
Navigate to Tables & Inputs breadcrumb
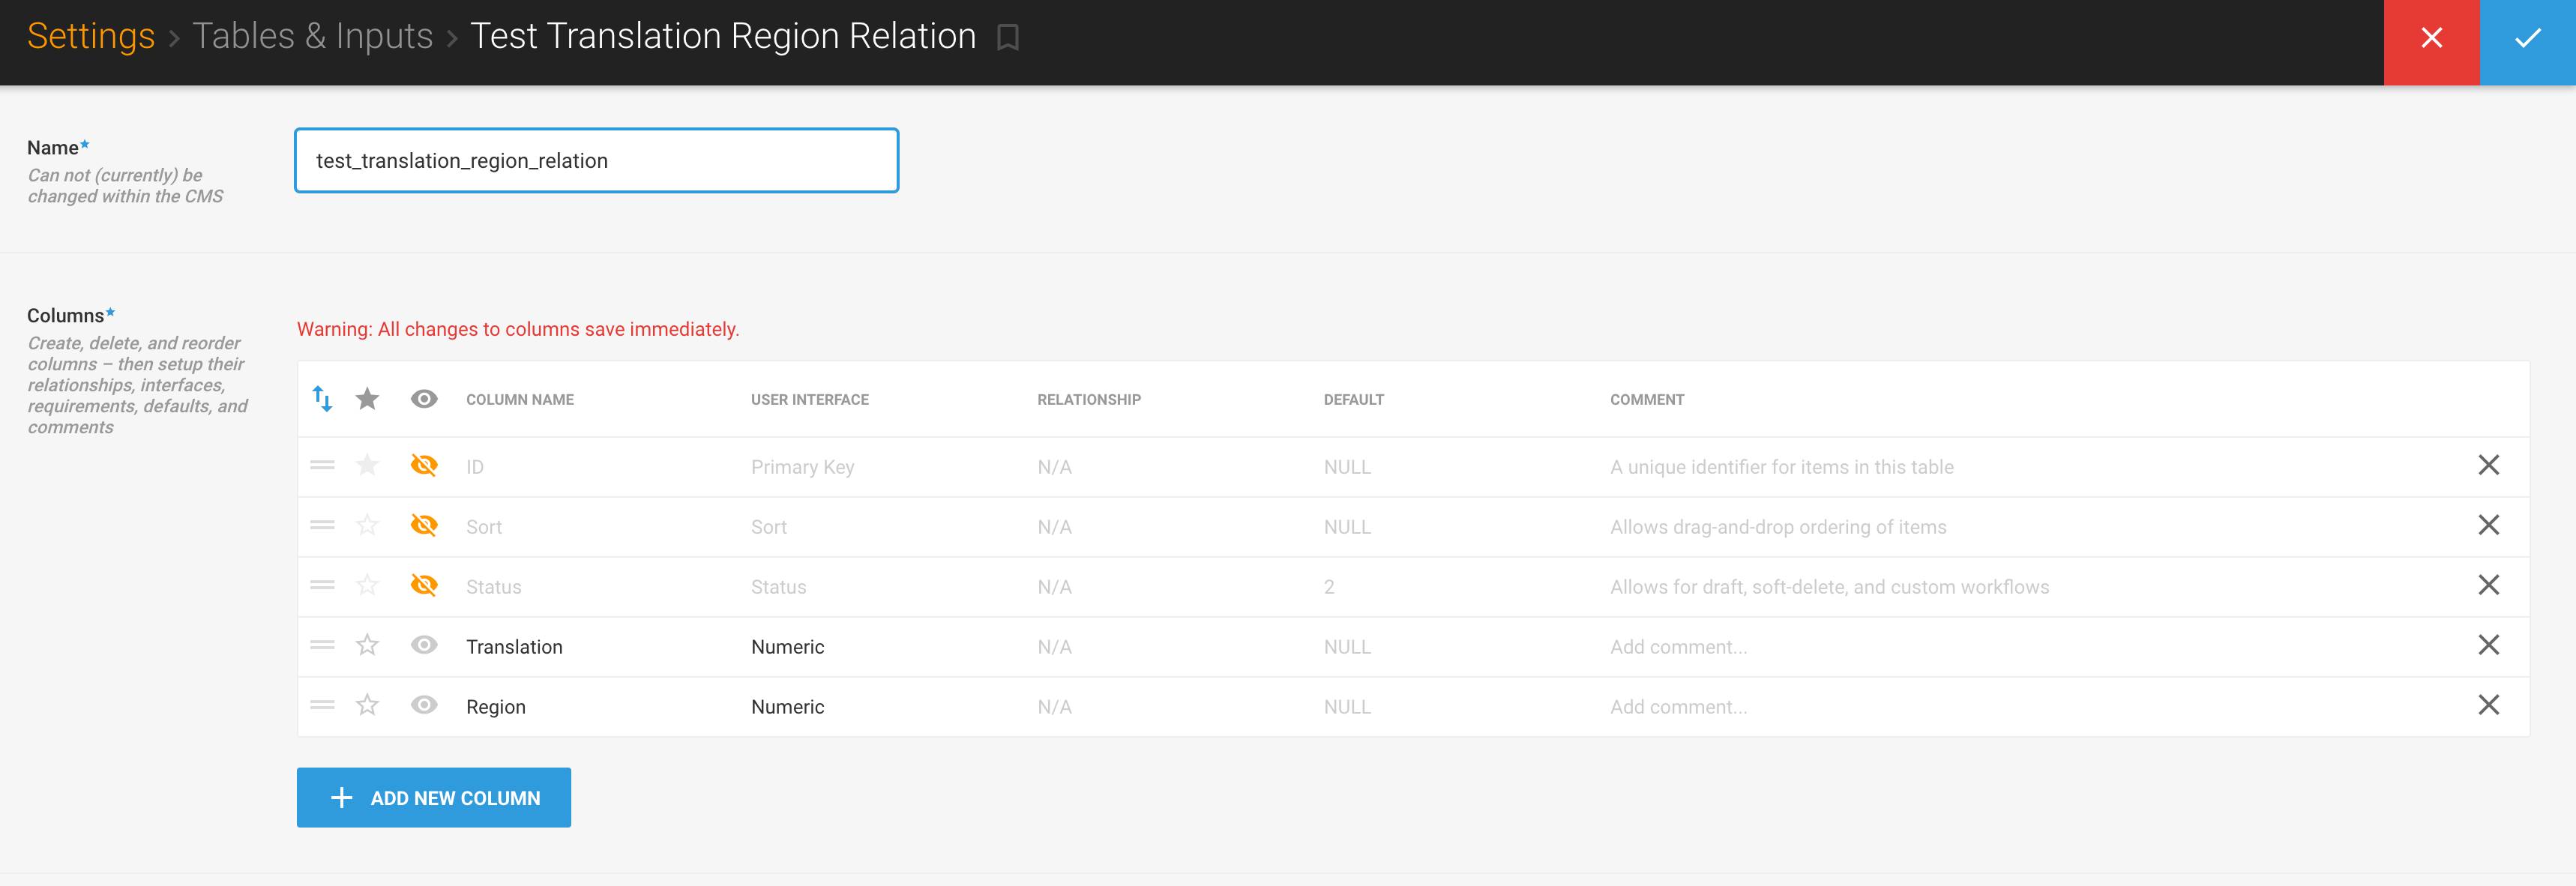312,37
